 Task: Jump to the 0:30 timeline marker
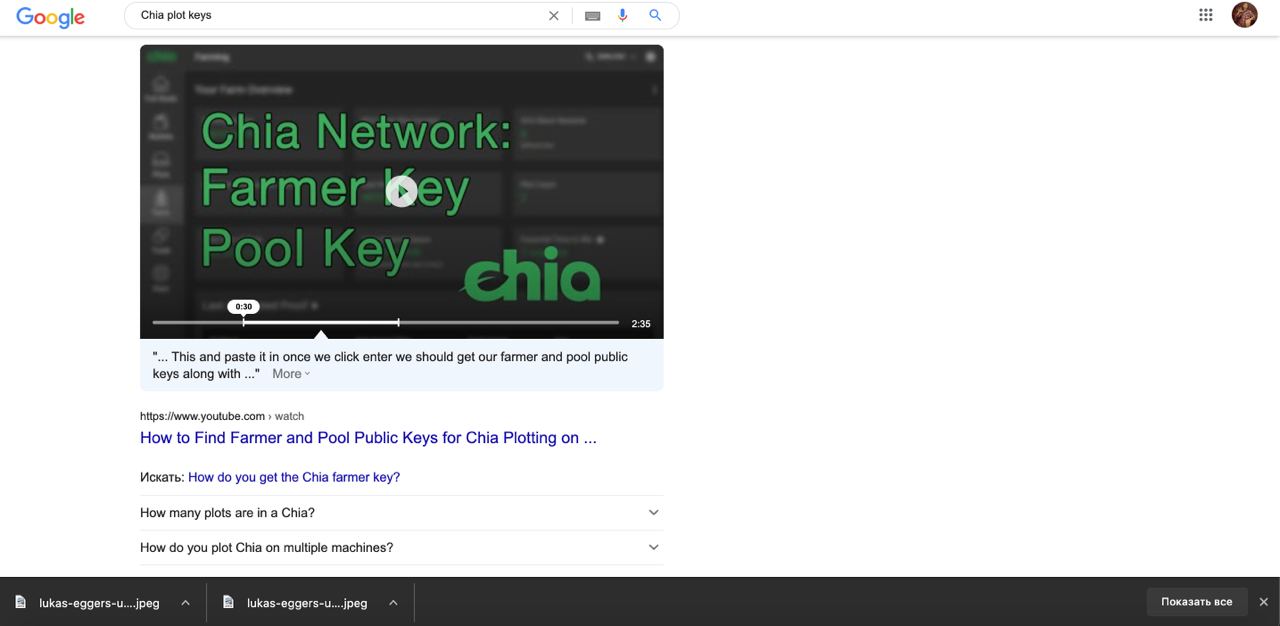click(243, 307)
